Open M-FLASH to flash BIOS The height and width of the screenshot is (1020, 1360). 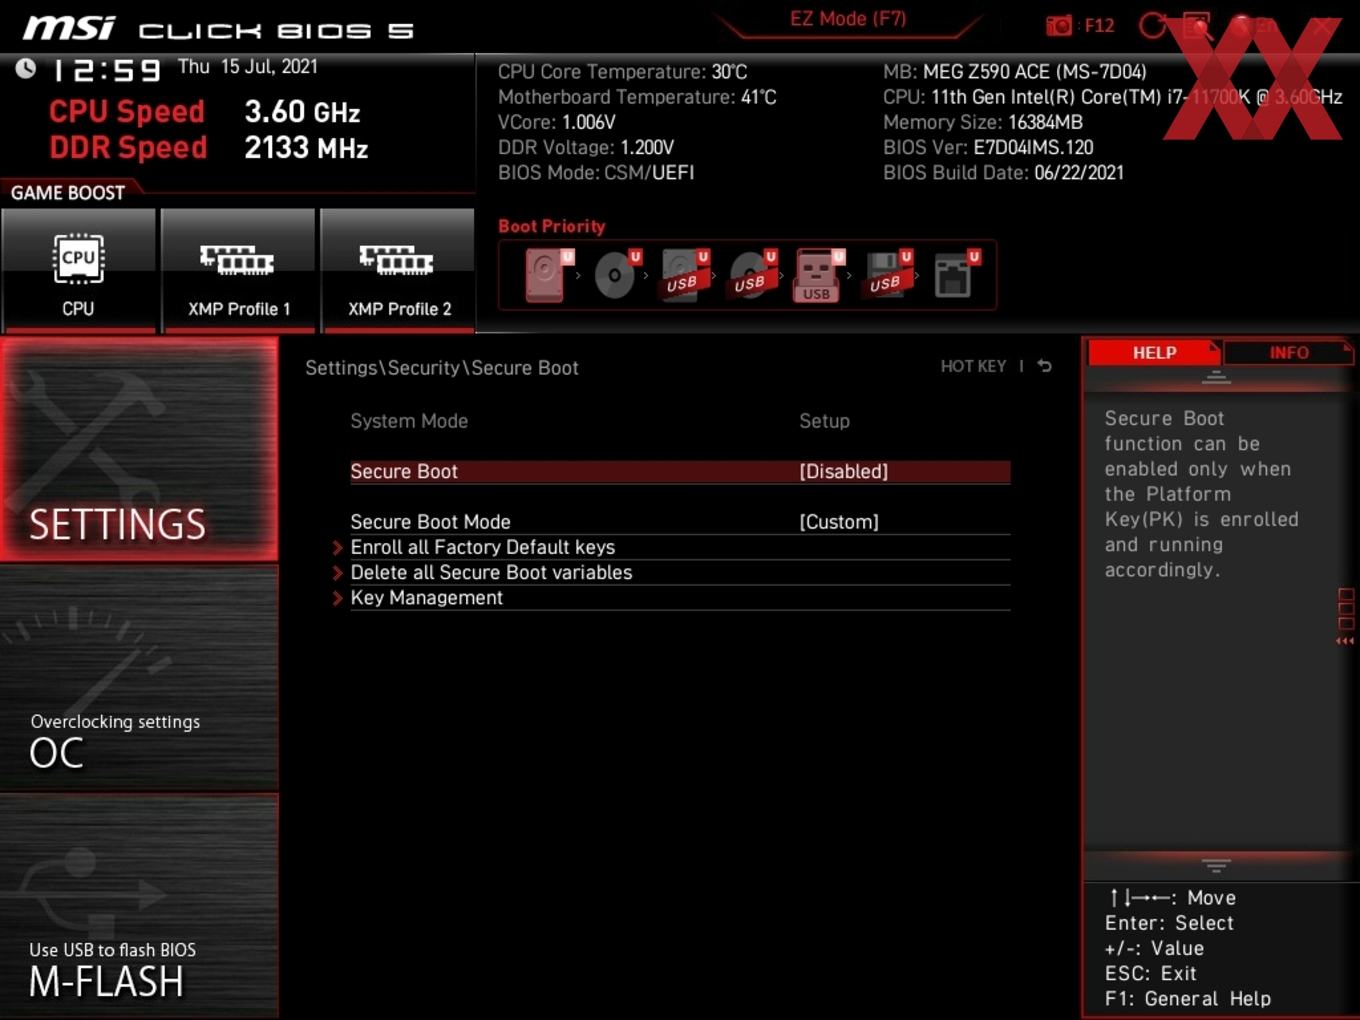tap(139, 906)
